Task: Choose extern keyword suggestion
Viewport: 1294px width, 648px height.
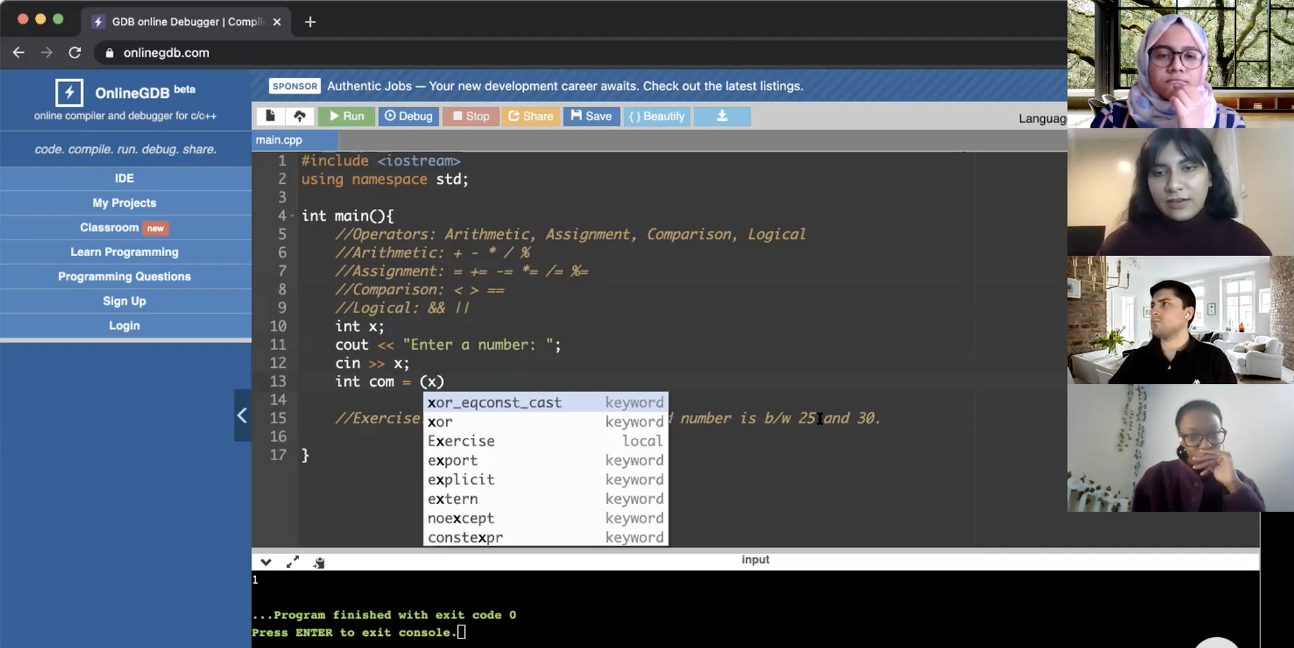Action: pyautogui.click(x=546, y=499)
